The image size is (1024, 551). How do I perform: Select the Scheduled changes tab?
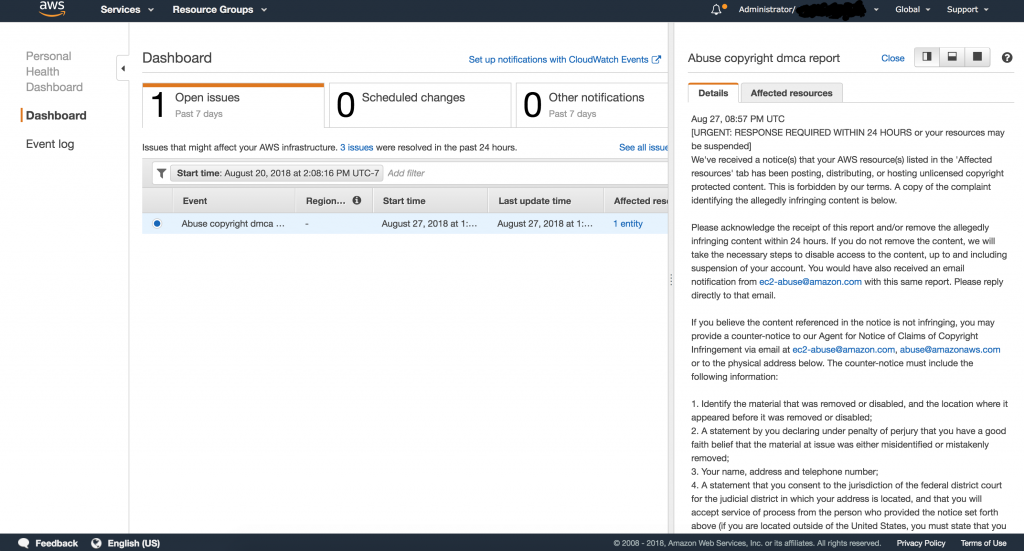[x=420, y=104]
